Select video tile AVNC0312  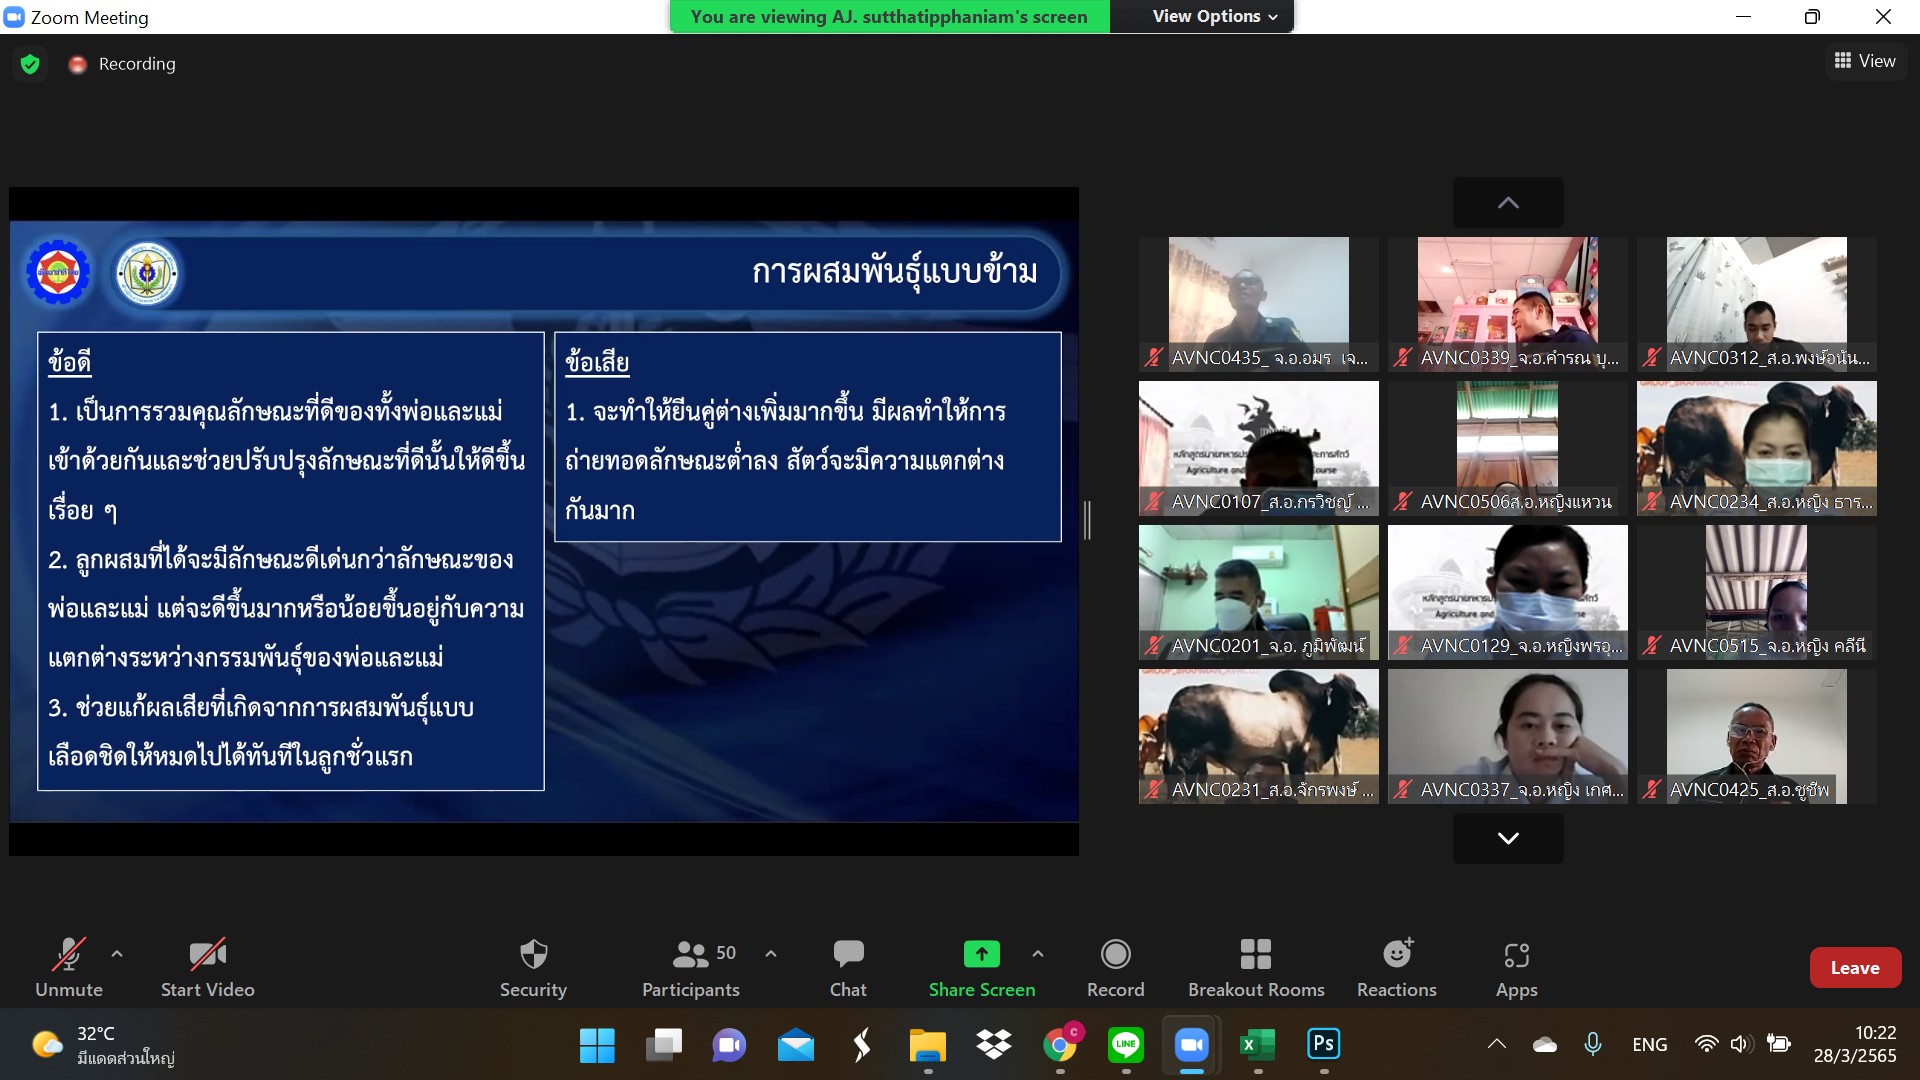1756,304
